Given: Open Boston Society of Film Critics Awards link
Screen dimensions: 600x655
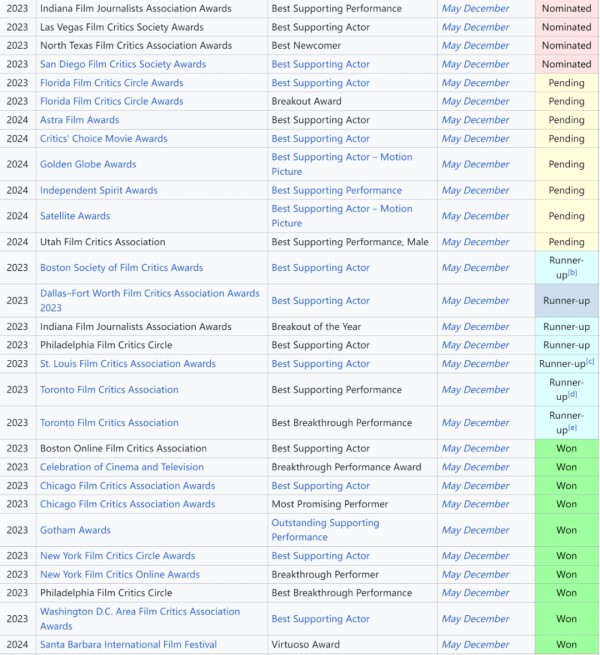Looking at the screenshot, I should (122, 267).
